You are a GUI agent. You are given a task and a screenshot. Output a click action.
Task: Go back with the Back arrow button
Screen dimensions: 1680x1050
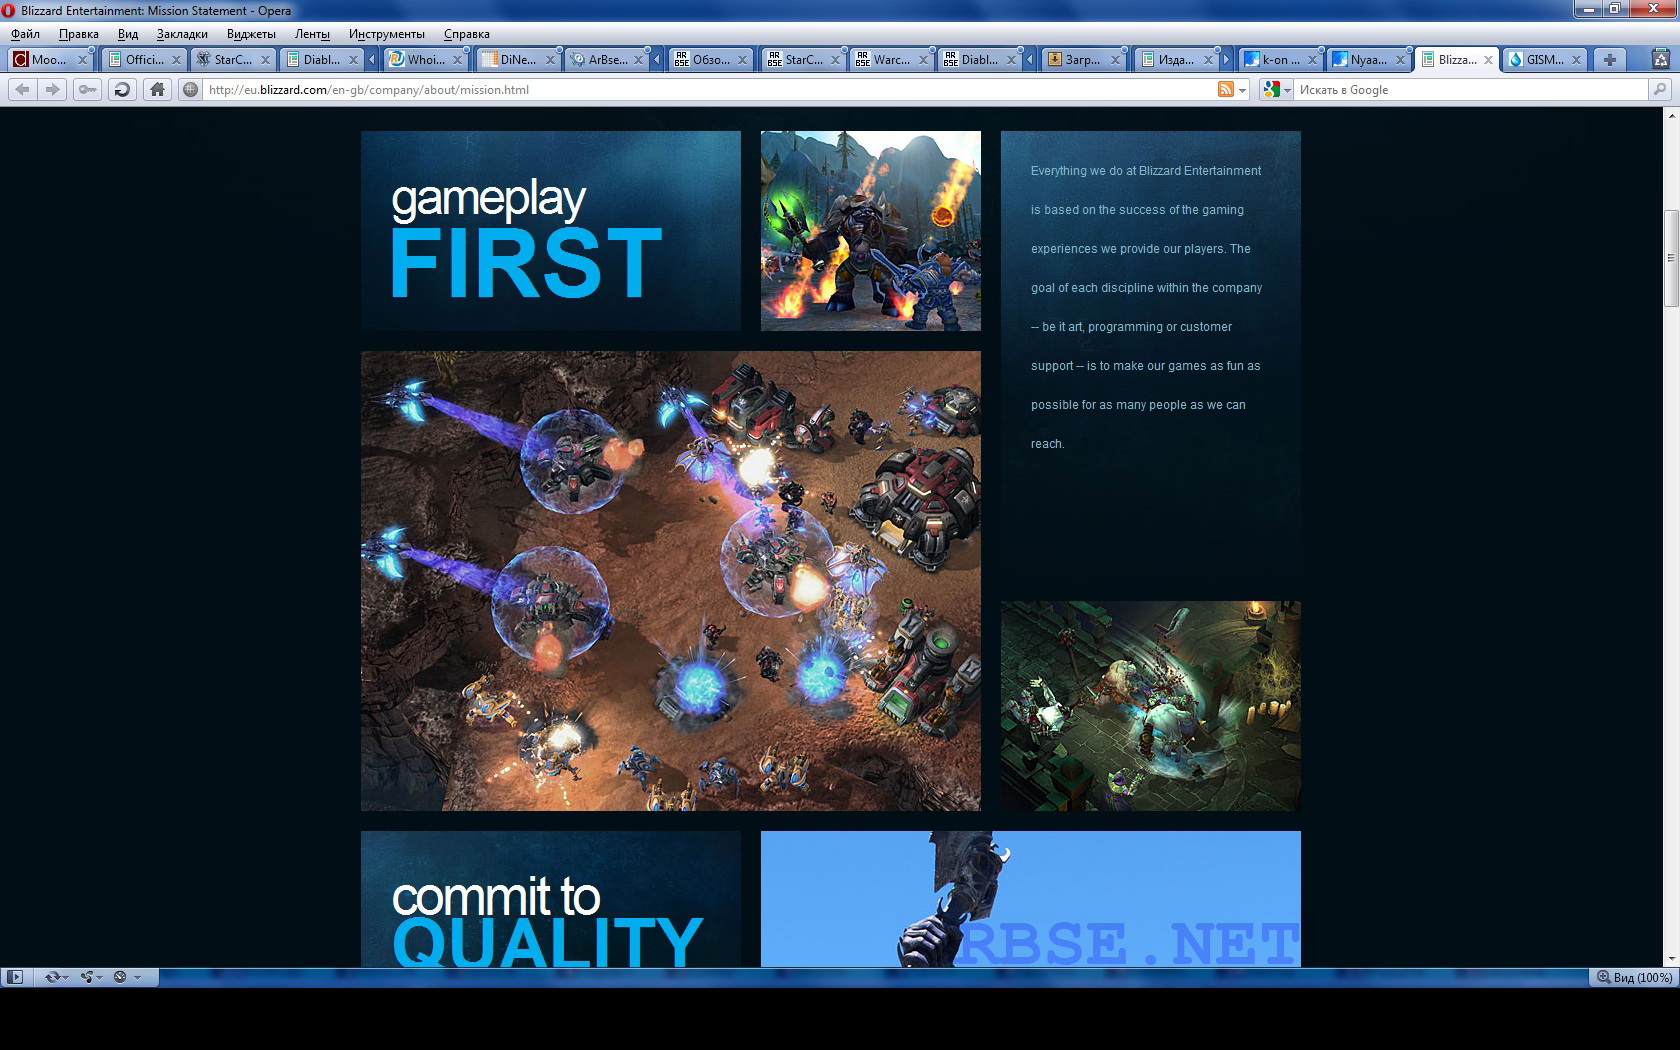(x=22, y=90)
